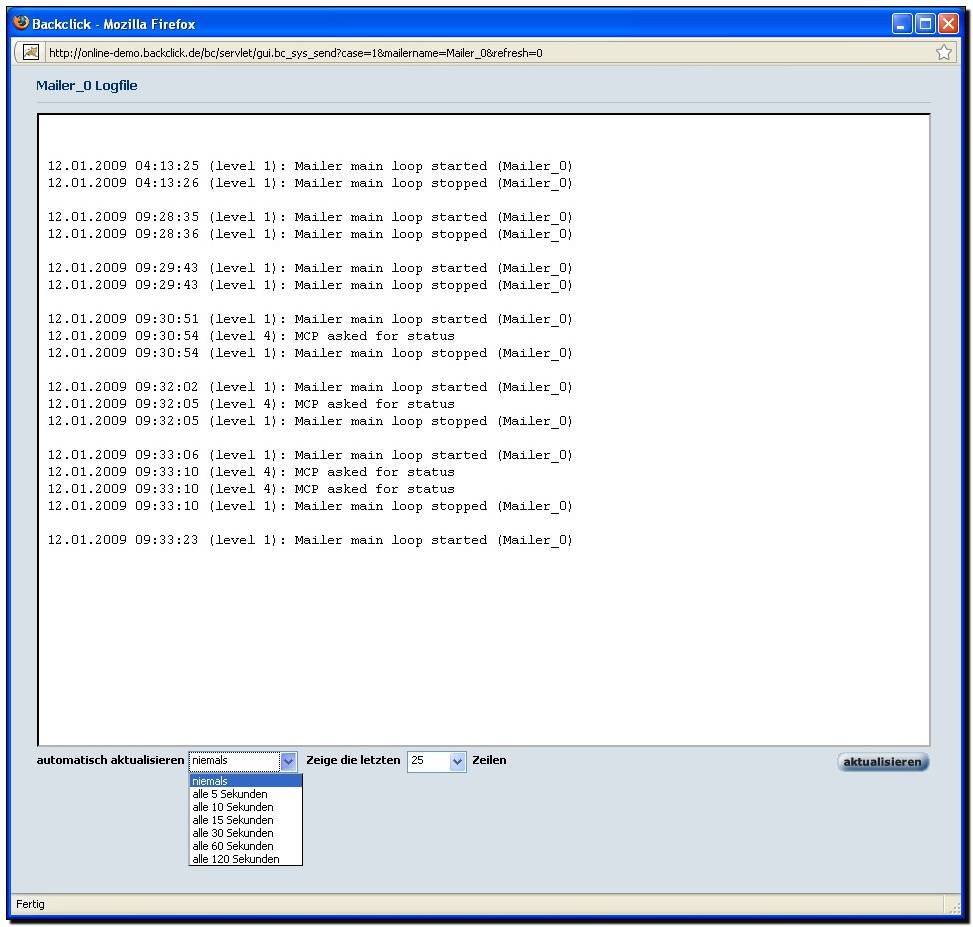Click the Firefox logo in the title bar
Viewport: 973px width, 927px height.
[21, 23]
